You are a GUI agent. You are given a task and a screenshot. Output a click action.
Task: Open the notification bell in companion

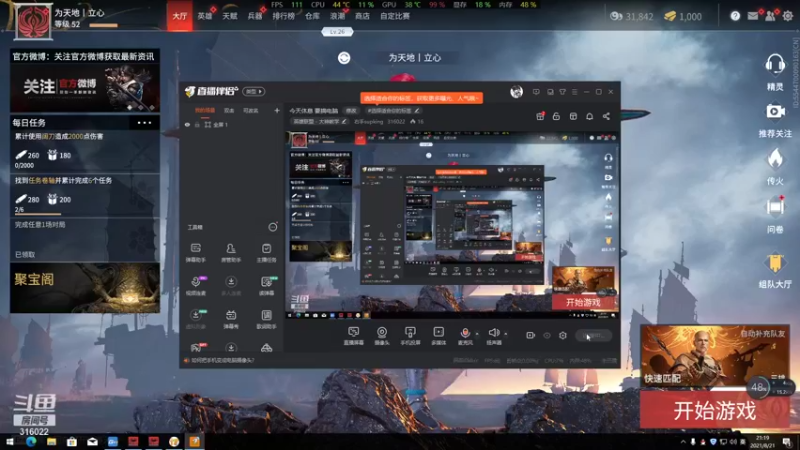pos(590,116)
